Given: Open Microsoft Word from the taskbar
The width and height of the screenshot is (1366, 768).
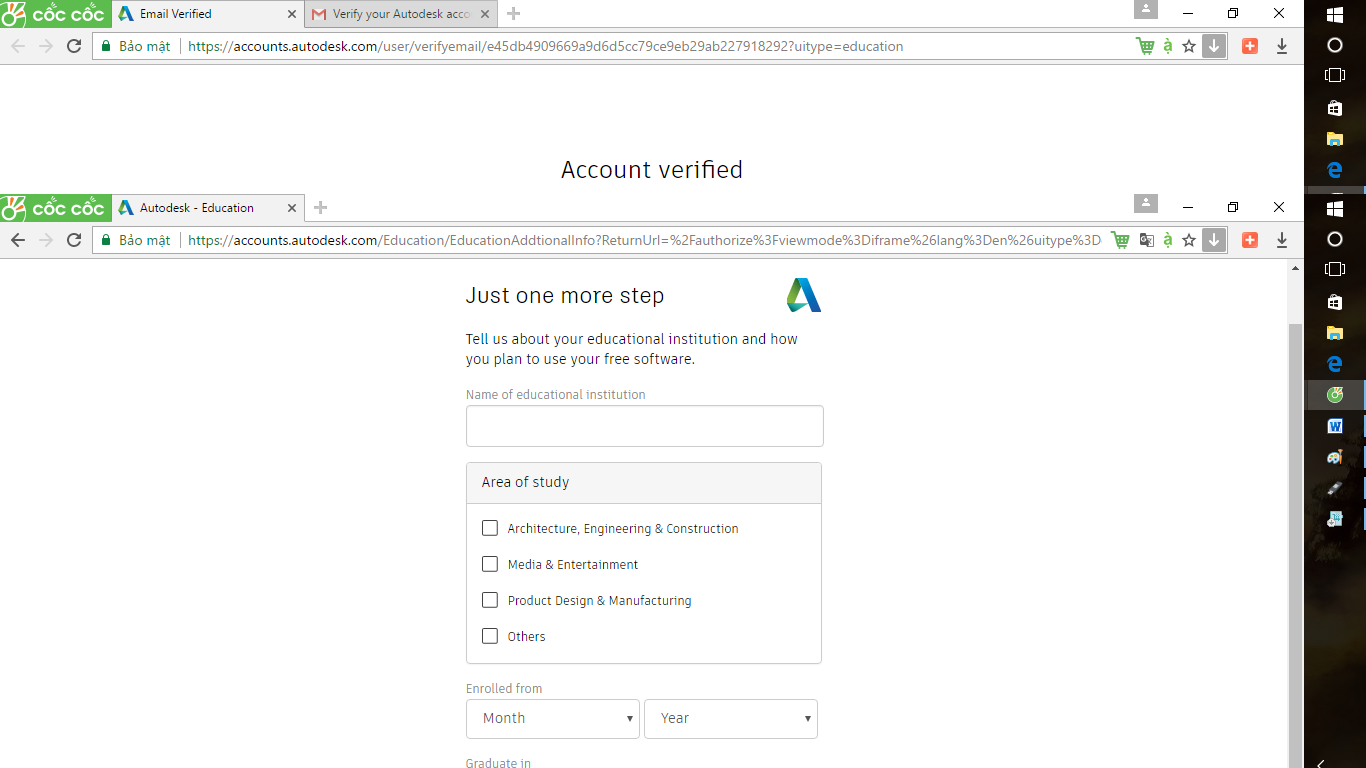Looking at the screenshot, I should (1334, 426).
